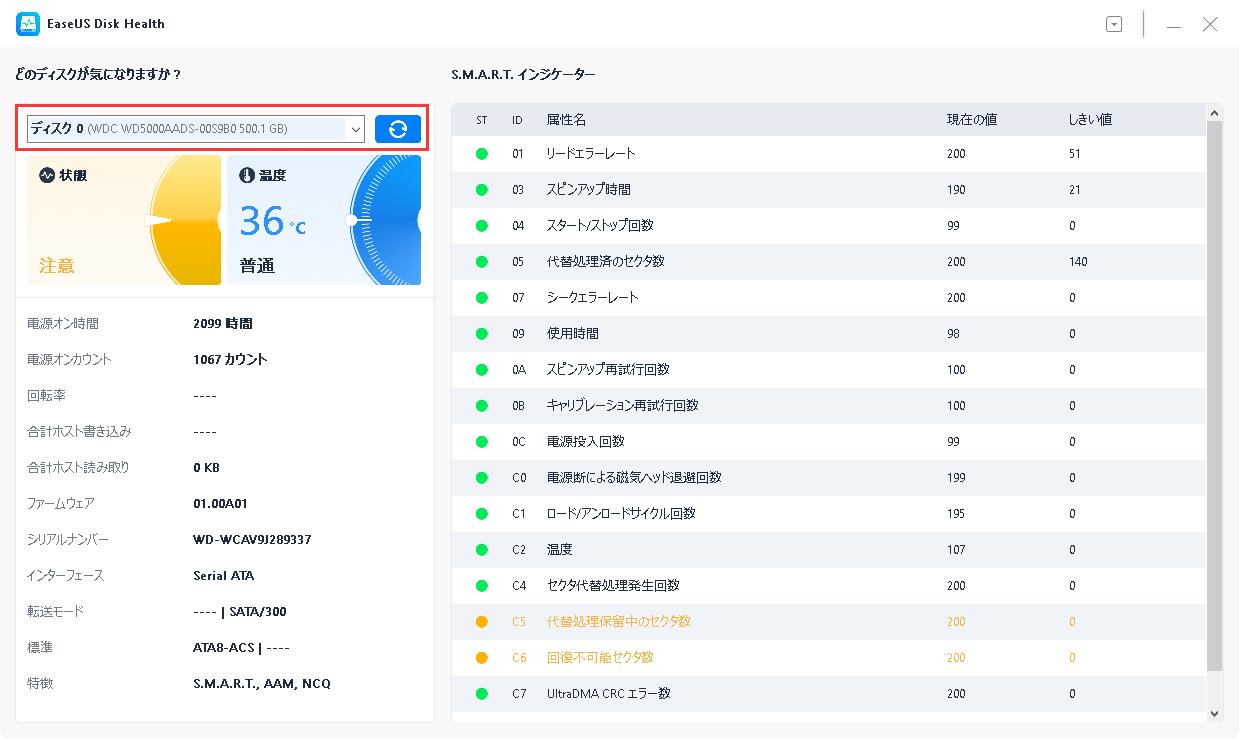Click the yellow status gauge showing 注意
1240x740 pixels.
point(185,220)
